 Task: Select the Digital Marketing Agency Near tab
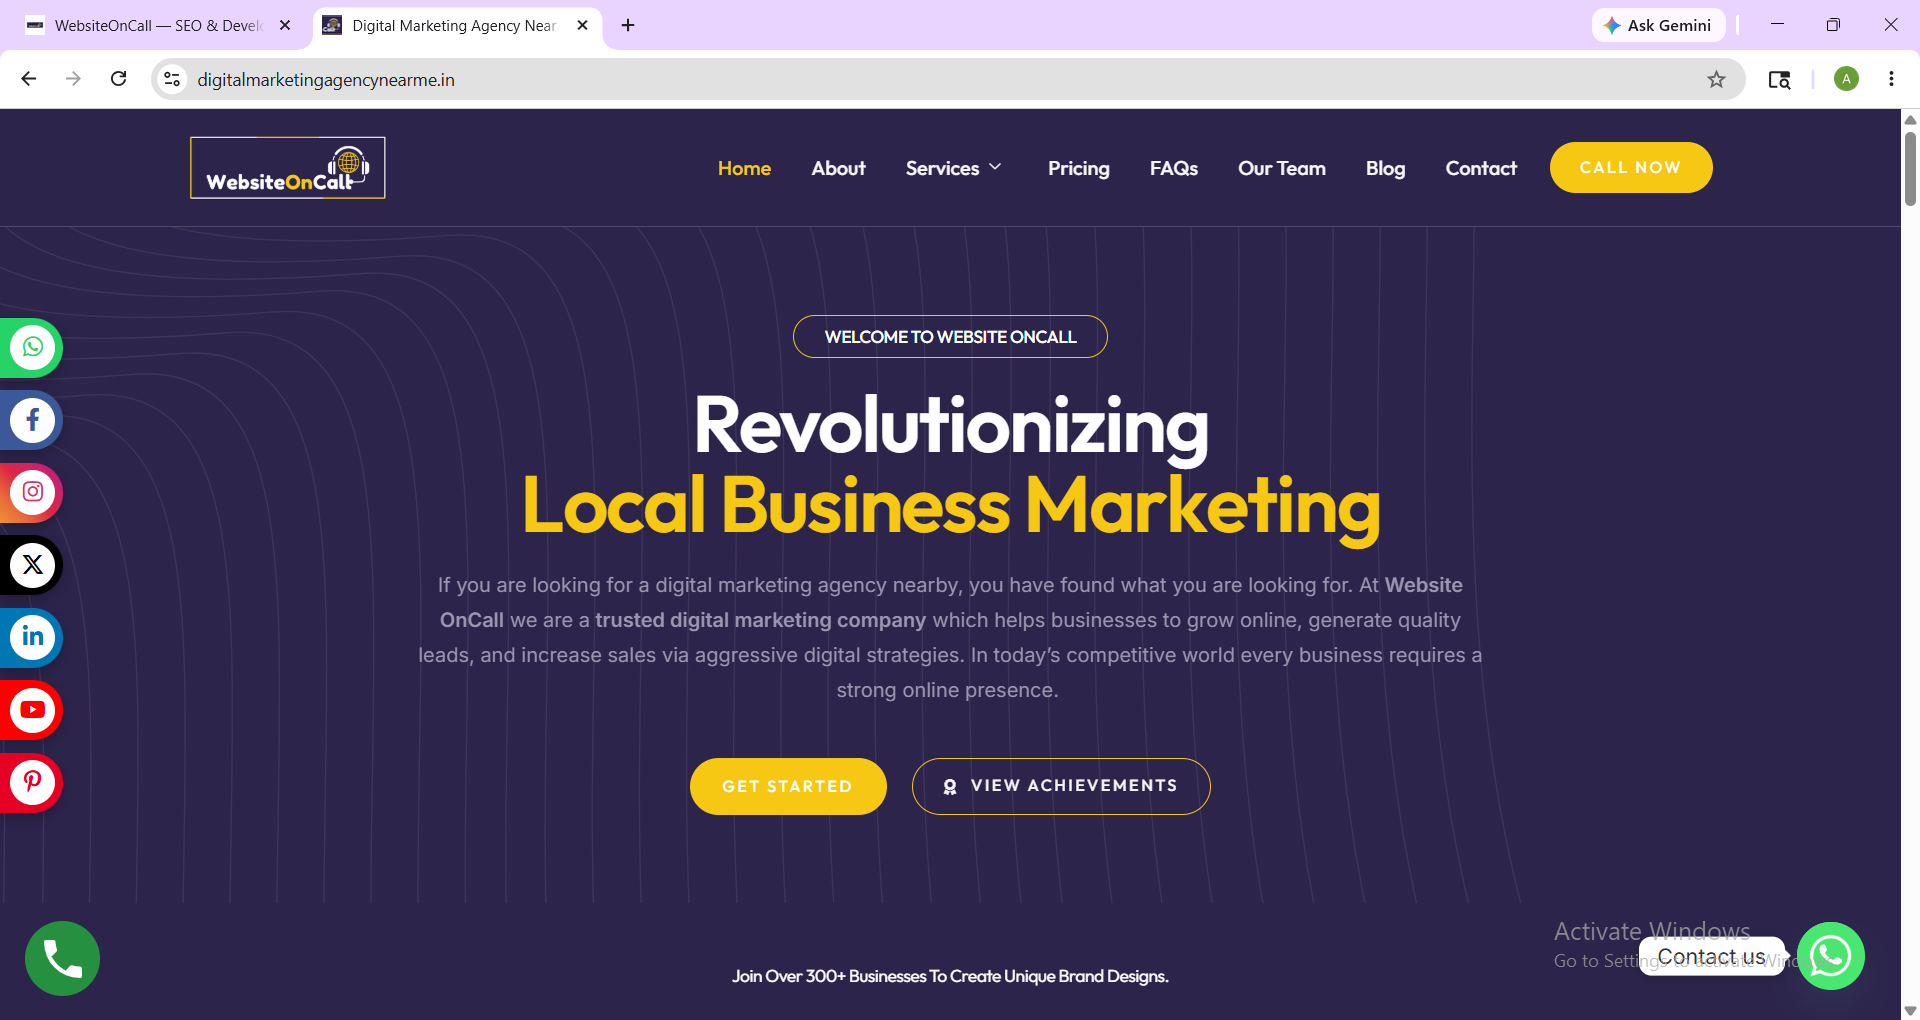457,25
